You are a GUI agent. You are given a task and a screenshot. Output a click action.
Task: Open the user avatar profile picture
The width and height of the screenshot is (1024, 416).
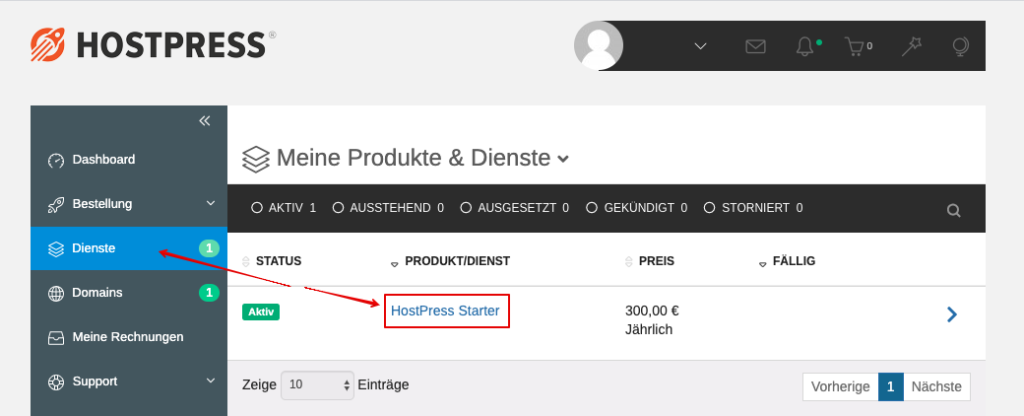tap(598, 46)
